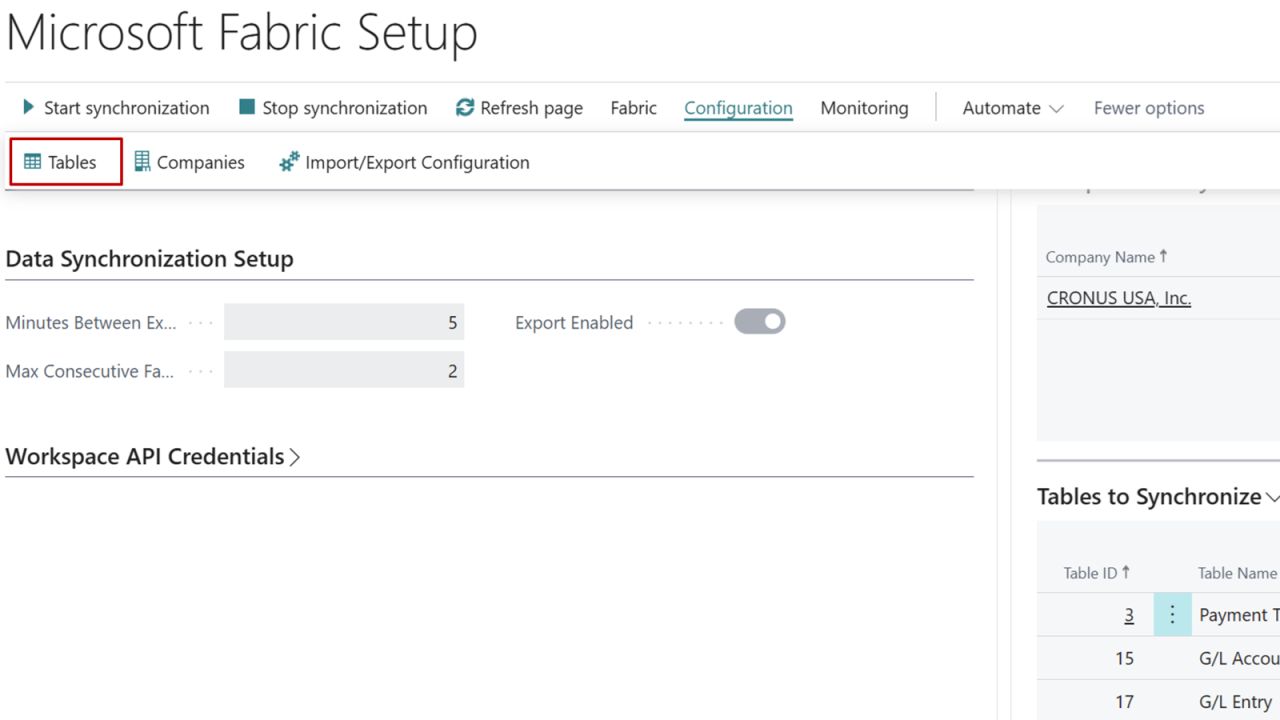Toggle the Export Enabled switch

(760, 322)
